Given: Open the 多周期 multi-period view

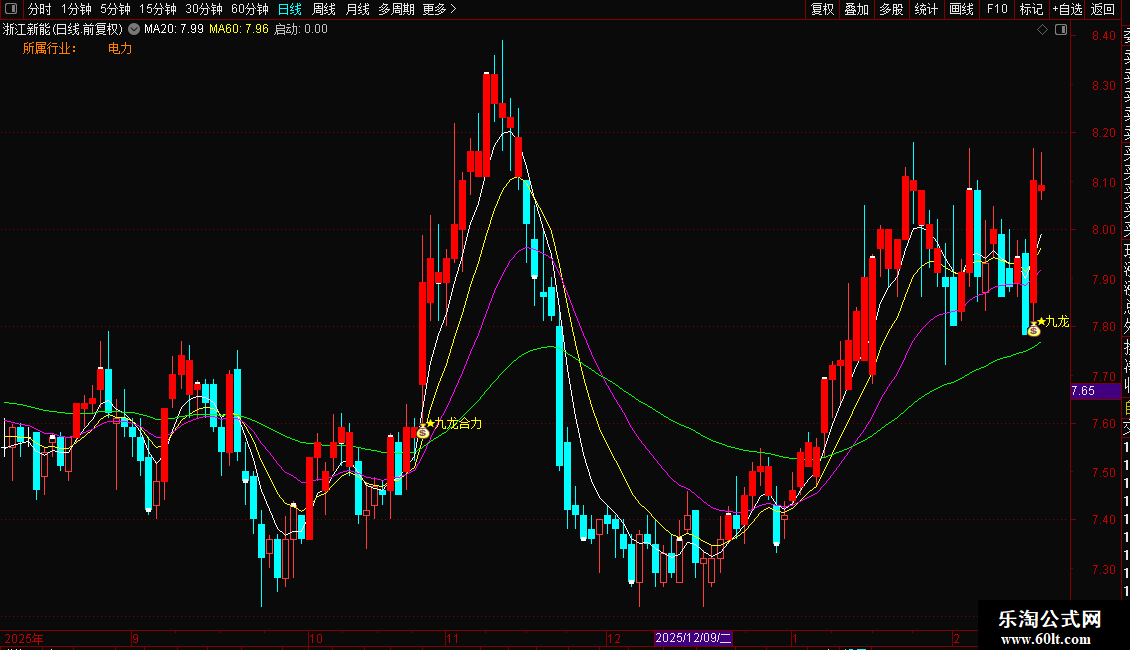Looking at the screenshot, I should coord(396,9).
